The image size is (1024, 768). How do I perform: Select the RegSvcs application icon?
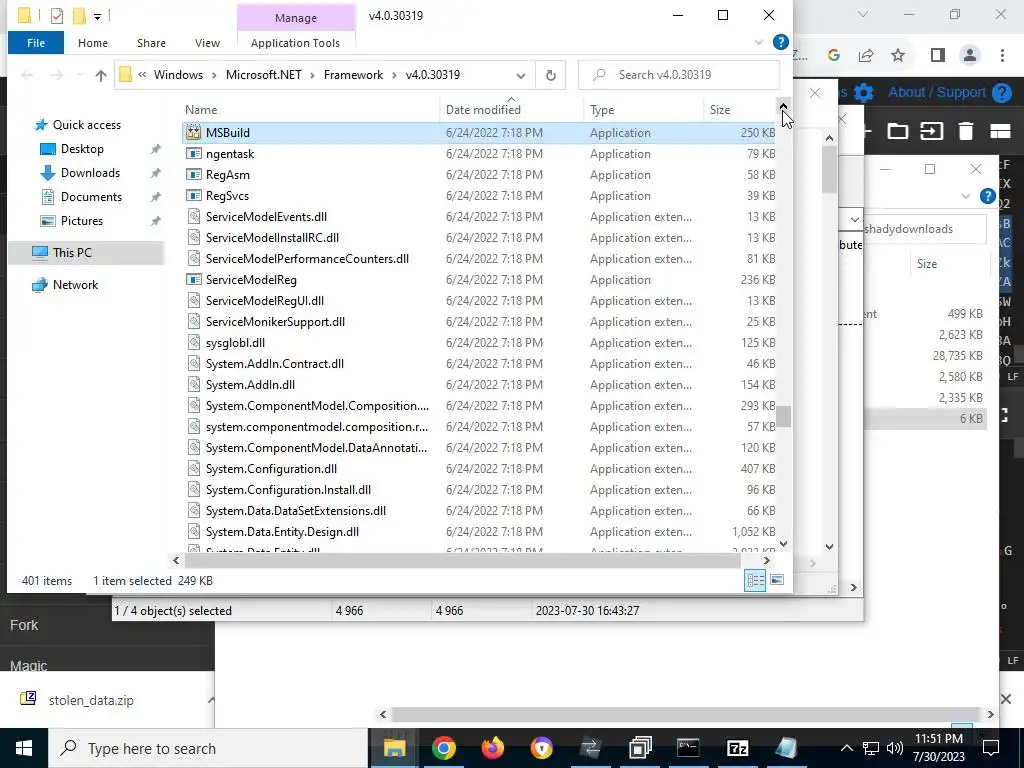coord(193,195)
